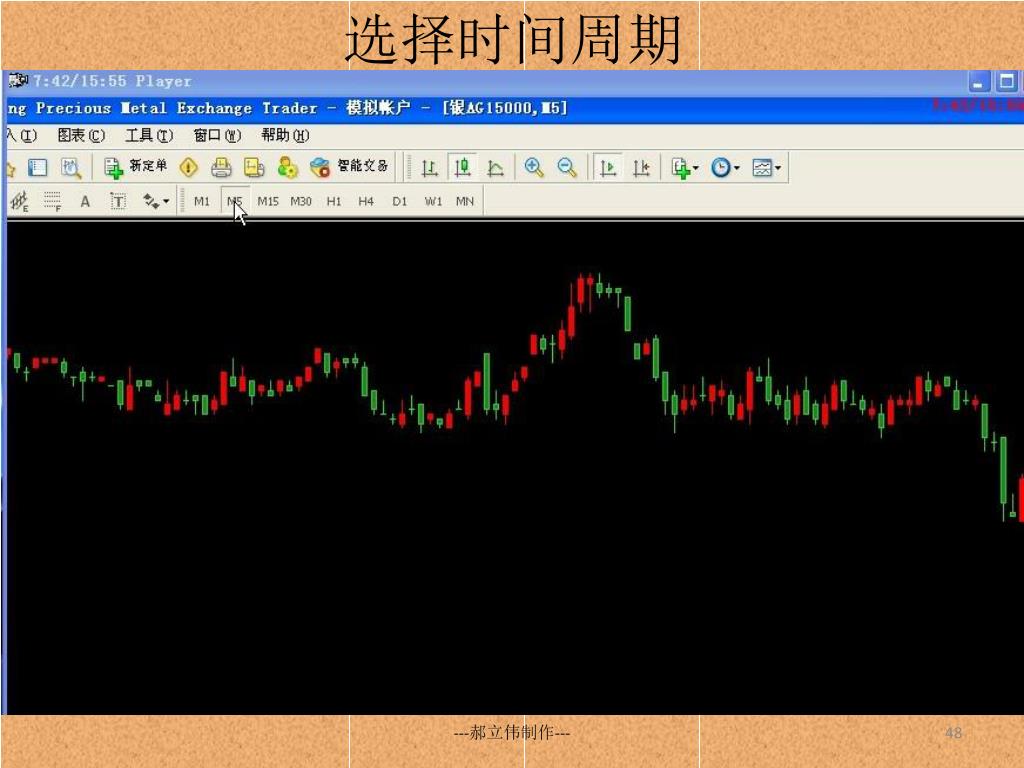Select the M15 timeframe
Image resolution: width=1024 pixels, height=768 pixels.
point(268,201)
